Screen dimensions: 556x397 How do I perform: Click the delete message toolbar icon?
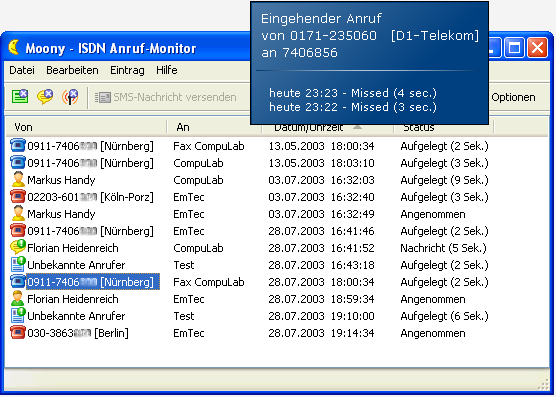tap(45, 96)
